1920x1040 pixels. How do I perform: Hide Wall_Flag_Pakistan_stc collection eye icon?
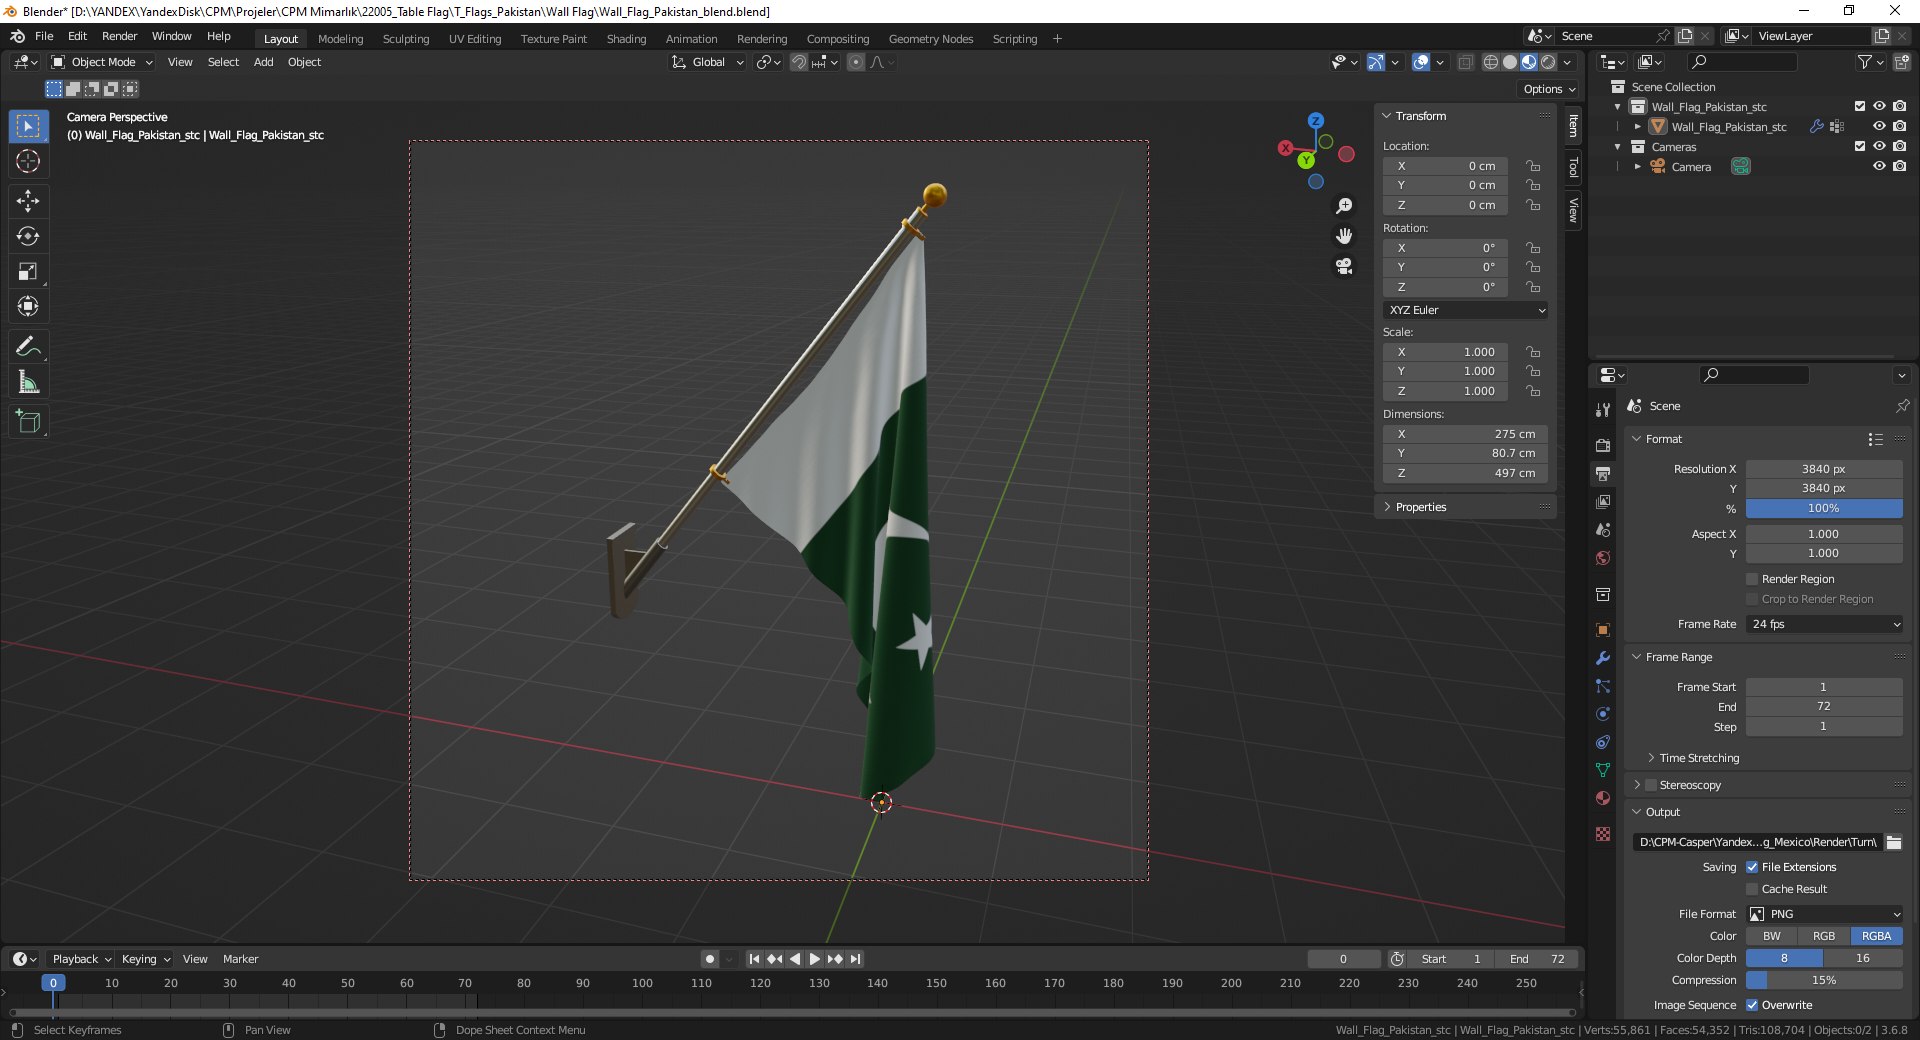pos(1879,106)
